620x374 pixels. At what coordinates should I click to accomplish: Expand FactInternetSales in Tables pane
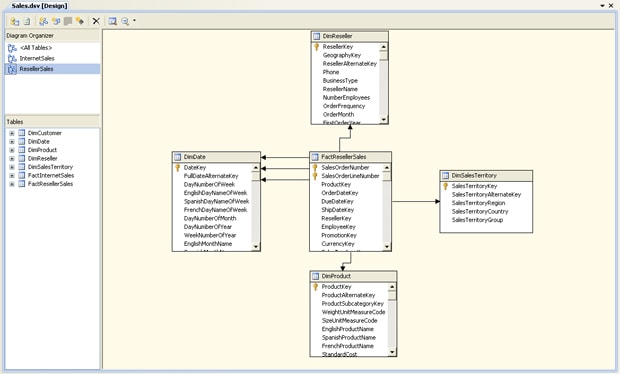12,176
